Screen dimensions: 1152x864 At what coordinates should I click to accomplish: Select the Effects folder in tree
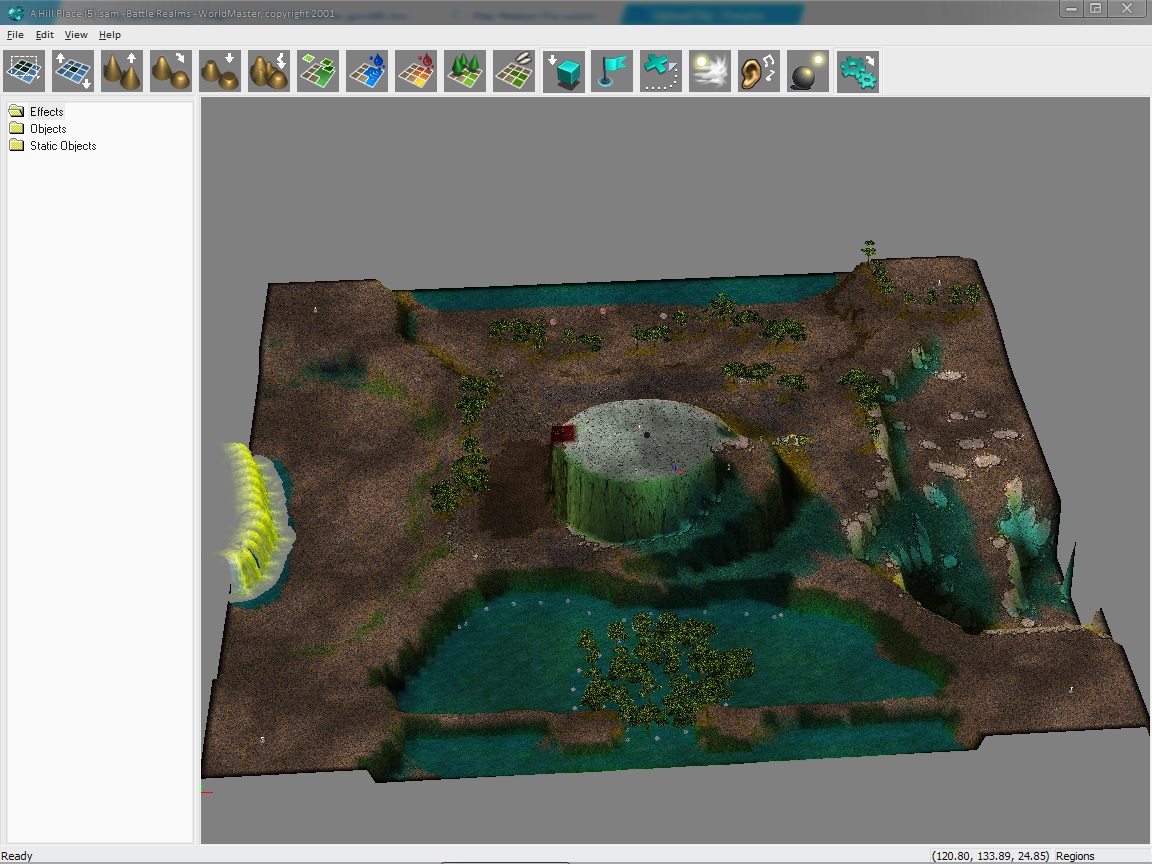[x=46, y=112]
